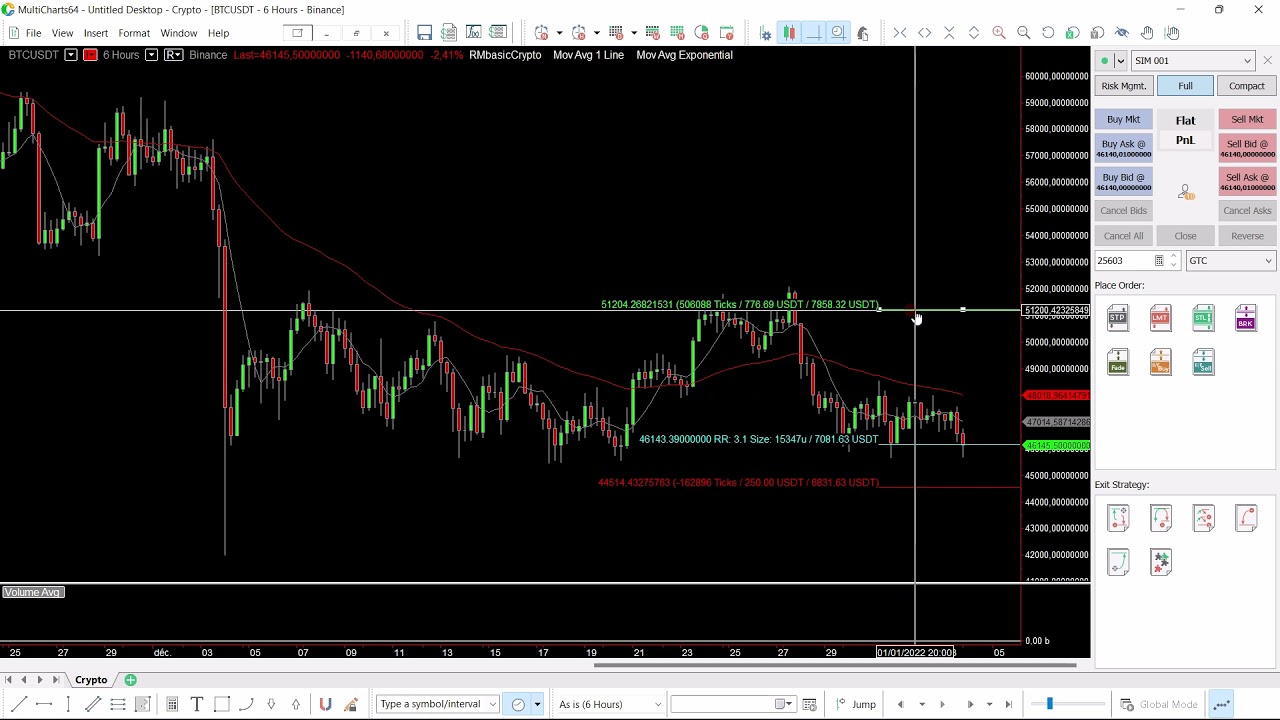Toggle the dotted tracking button on bottom toolbar
The image size is (1280, 720).
[1221, 704]
